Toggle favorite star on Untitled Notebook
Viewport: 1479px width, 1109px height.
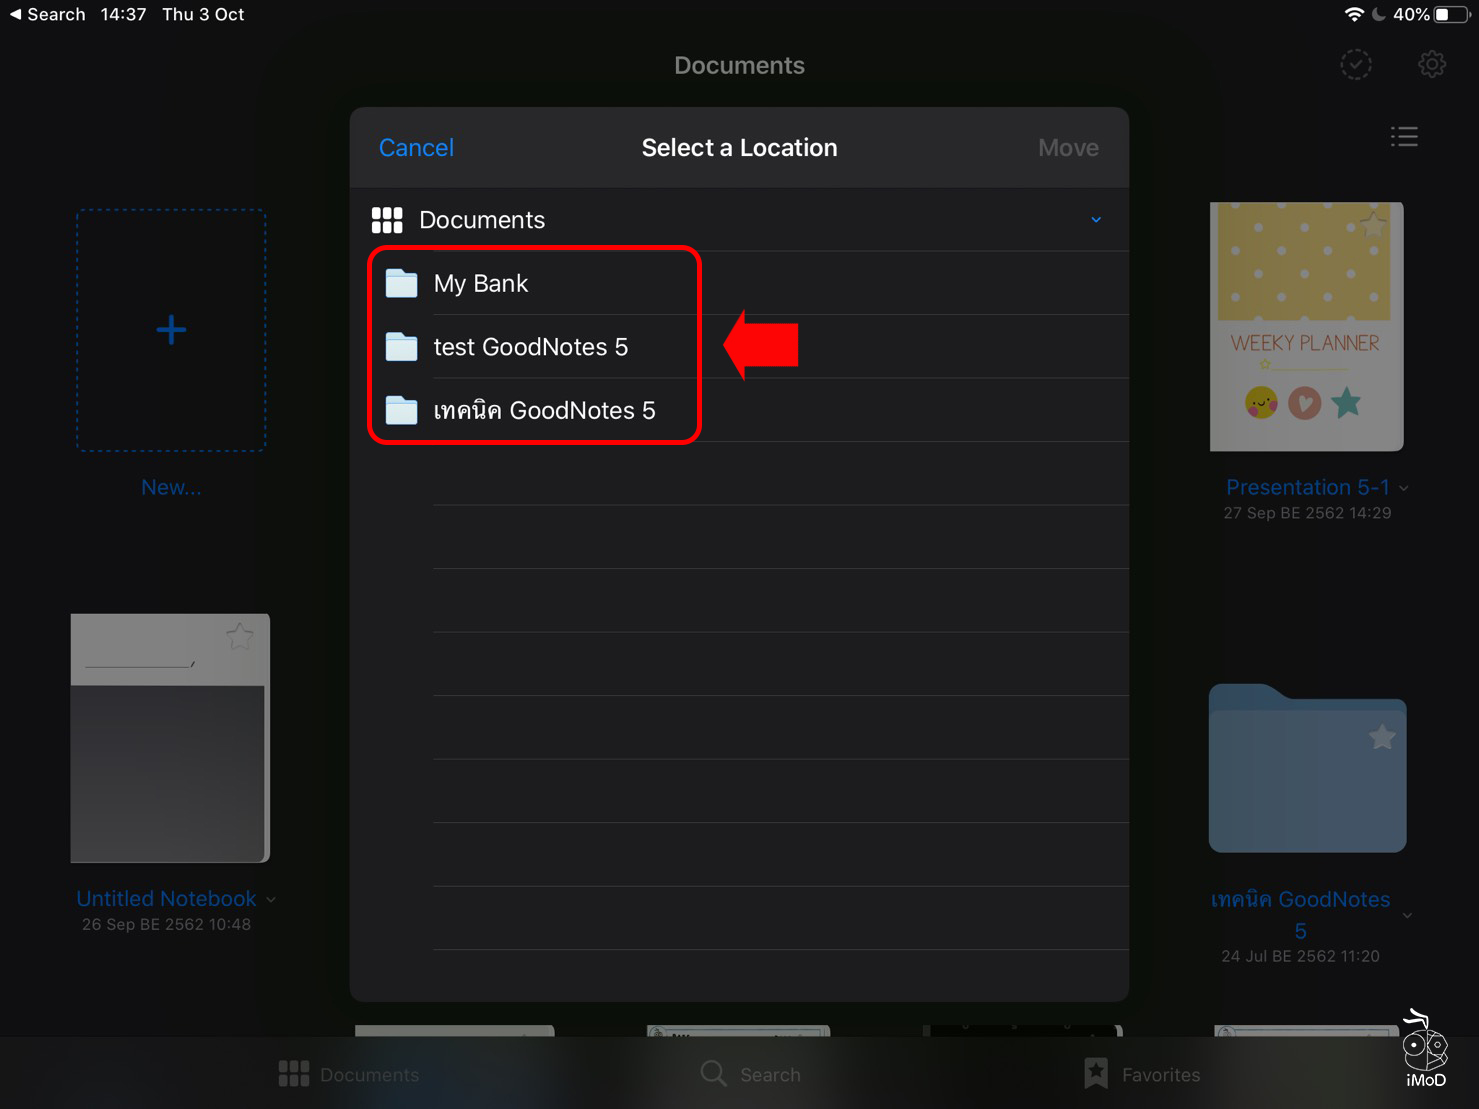(x=240, y=636)
